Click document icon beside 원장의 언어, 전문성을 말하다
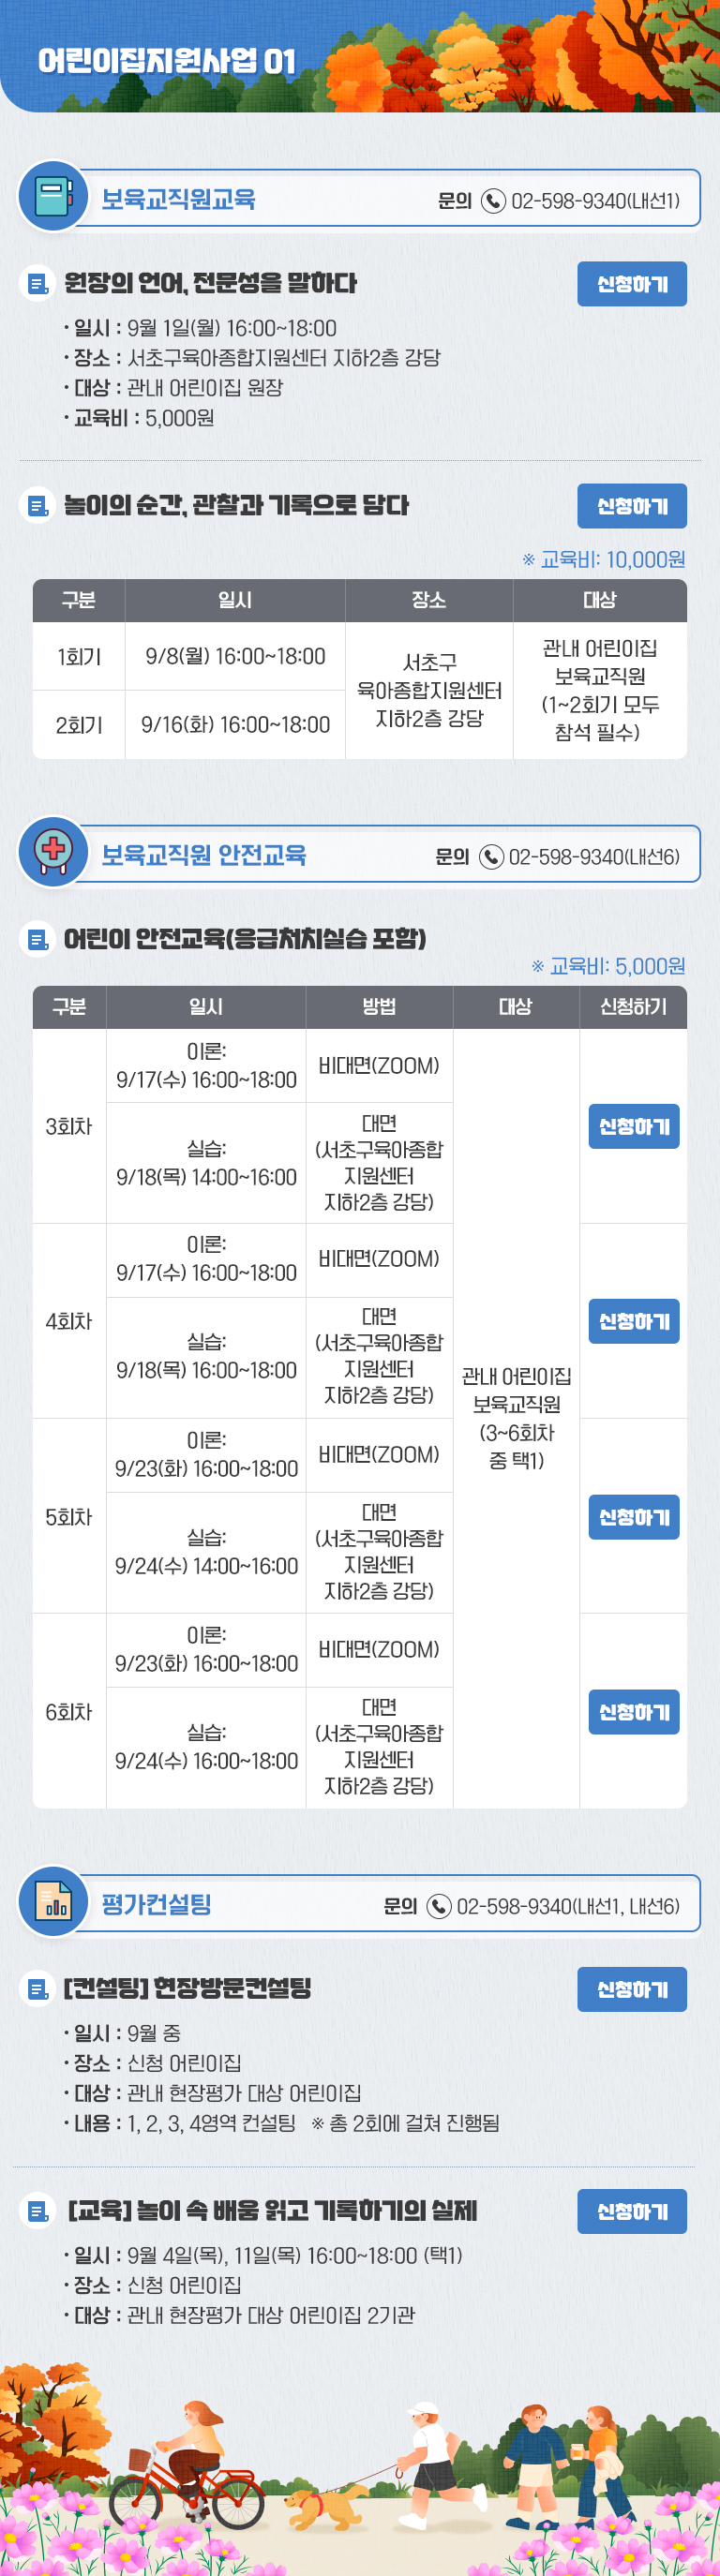This screenshot has height=2576, width=720. tap(37, 283)
